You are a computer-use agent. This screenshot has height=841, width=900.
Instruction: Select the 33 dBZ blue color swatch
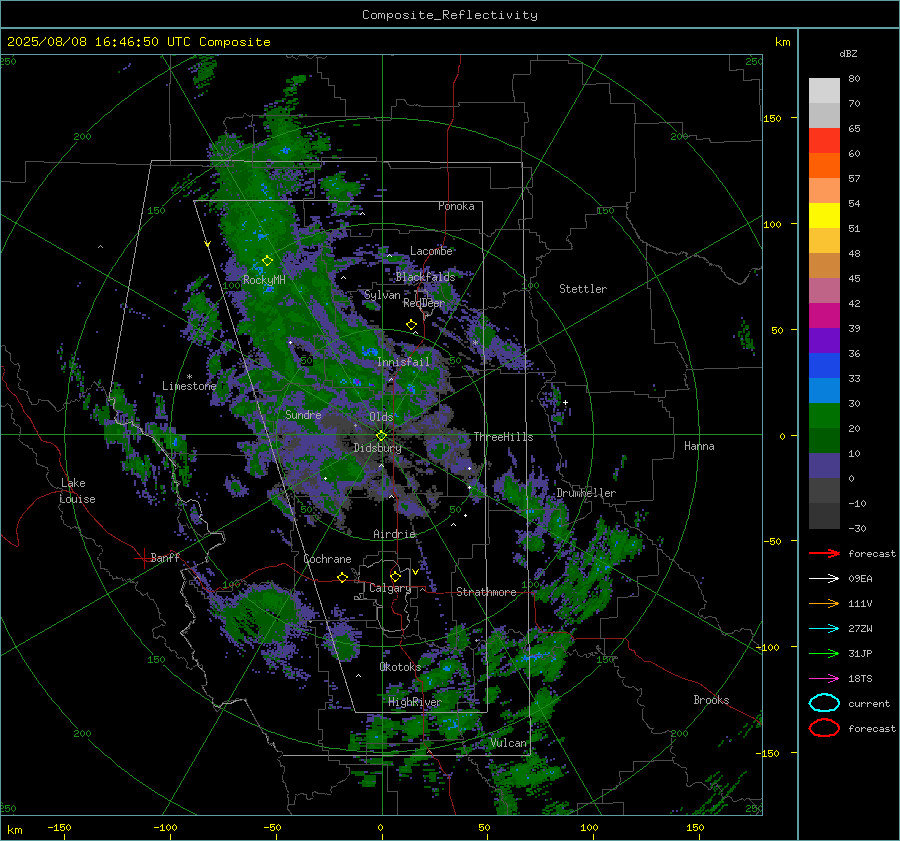point(824,366)
